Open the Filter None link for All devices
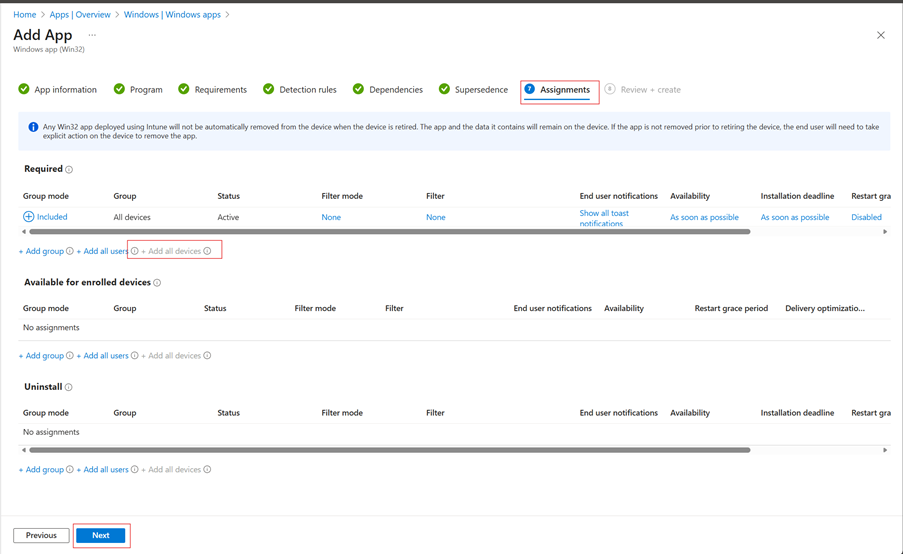This screenshot has width=903, height=554. tap(436, 217)
